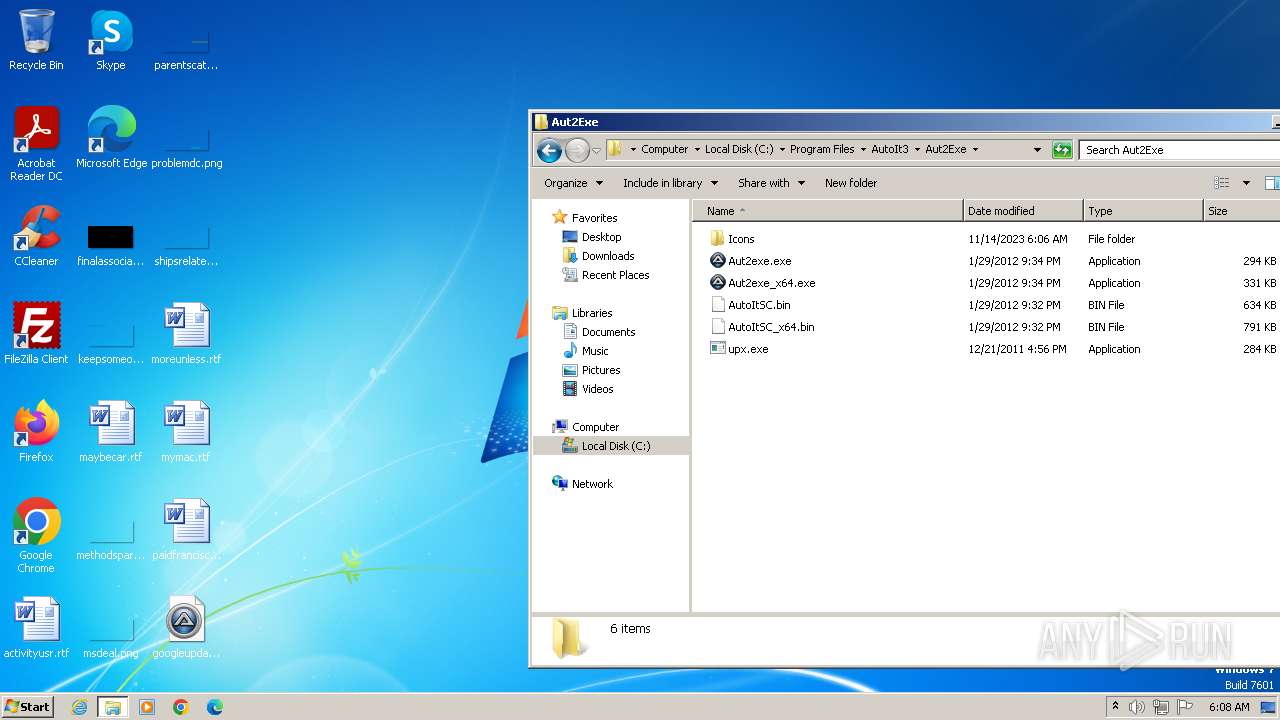This screenshot has height=720, width=1280.
Task: Click Windows Media Player taskbar icon
Action: point(147,707)
